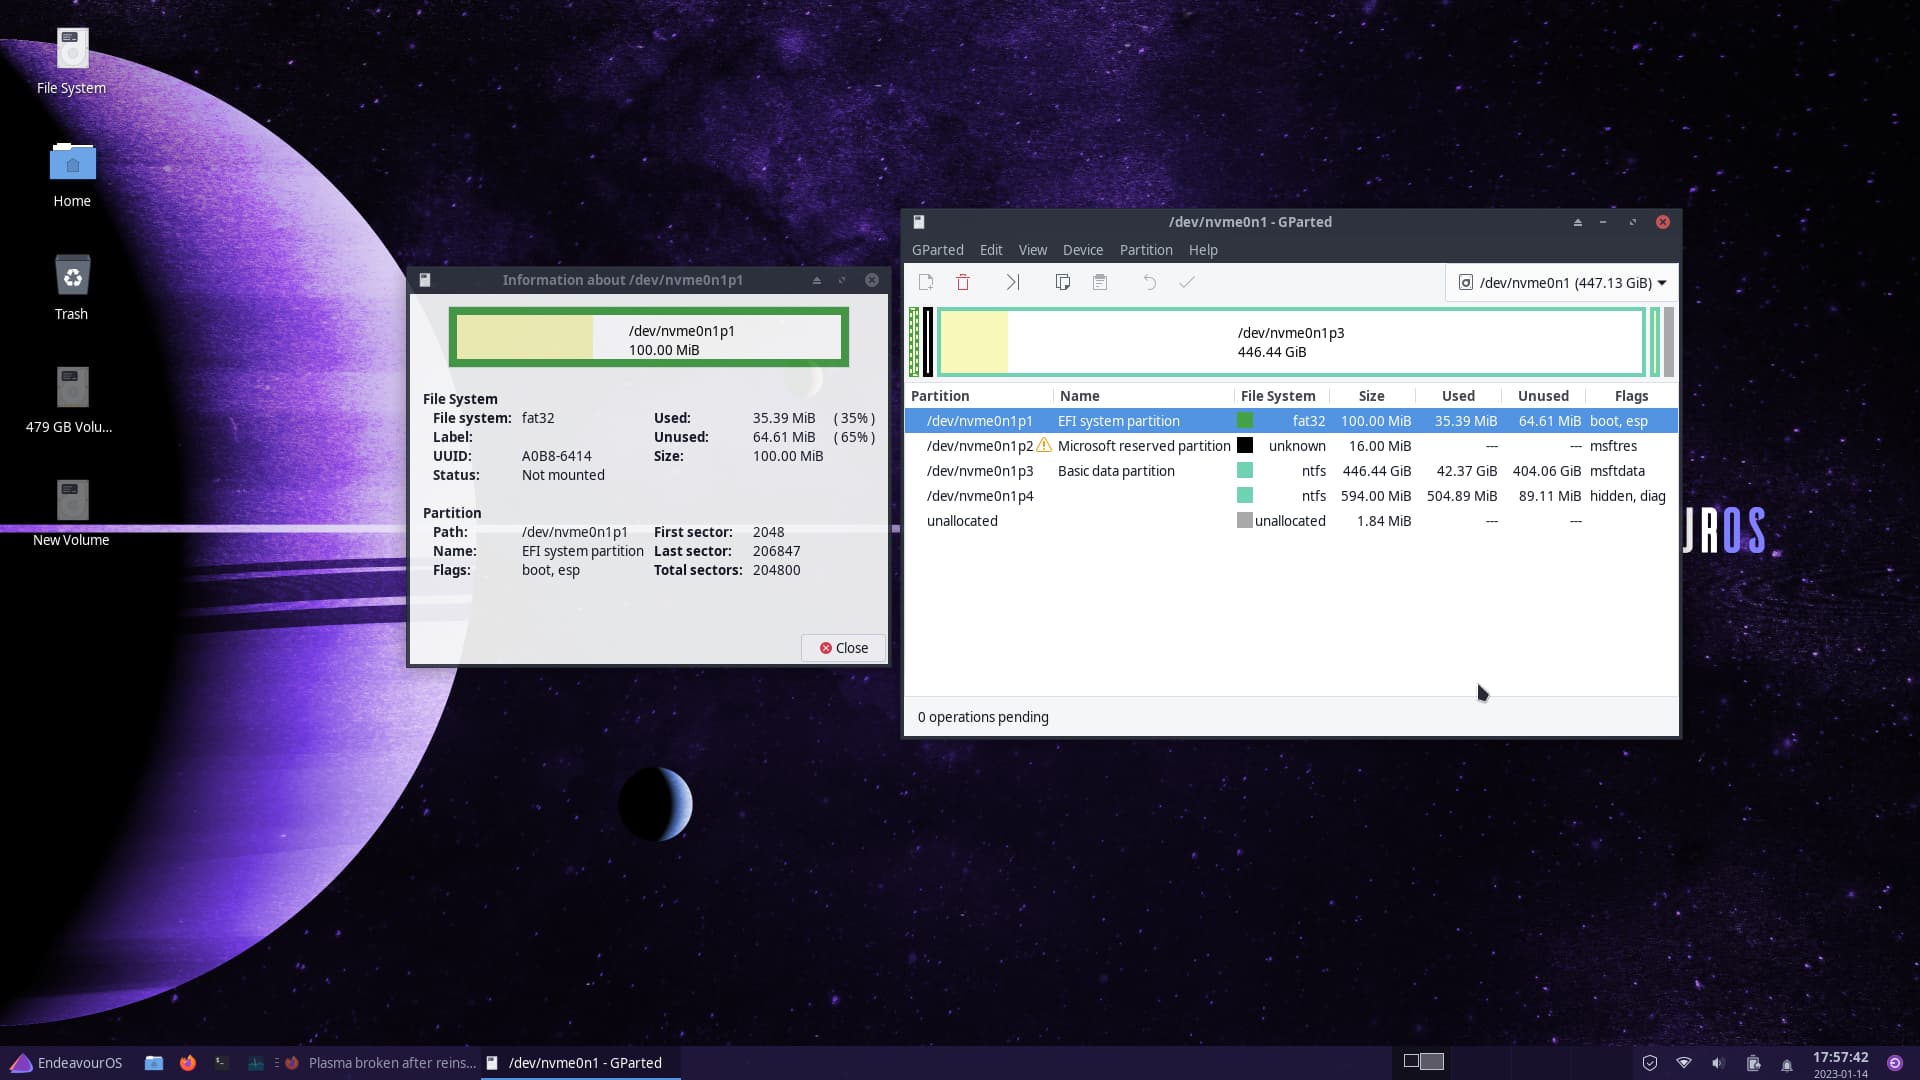Click the File System column header
The image size is (1920, 1080).
point(1282,396)
